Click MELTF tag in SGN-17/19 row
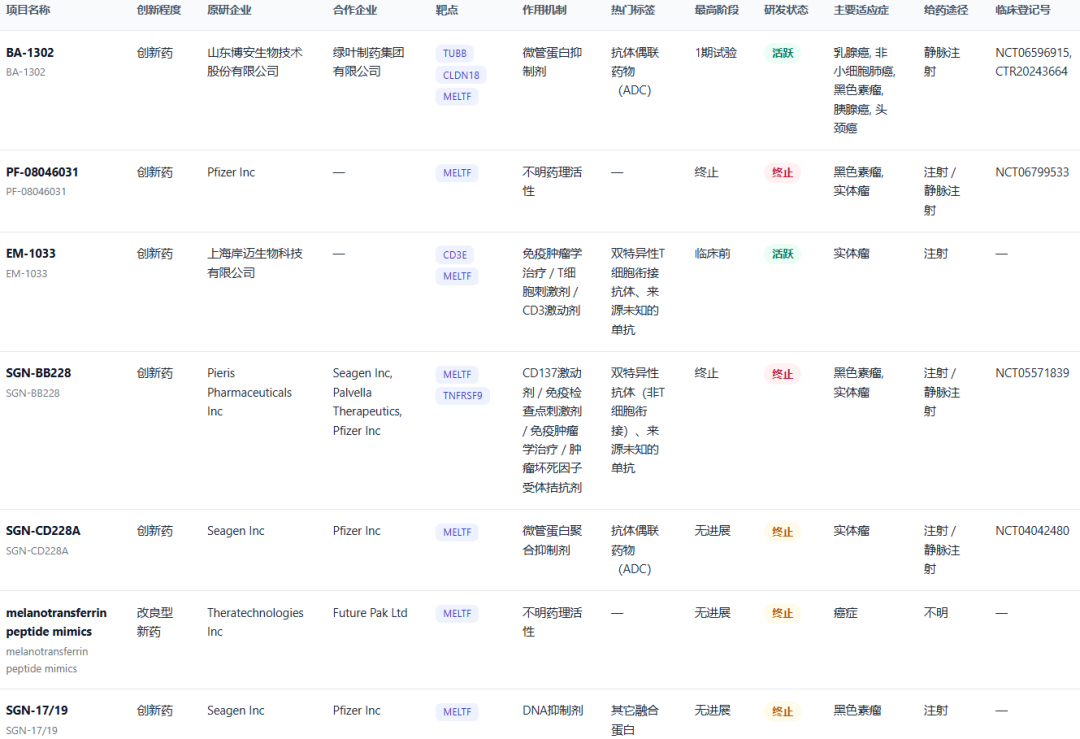The height and width of the screenshot is (739, 1080). (x=457, y=711)
